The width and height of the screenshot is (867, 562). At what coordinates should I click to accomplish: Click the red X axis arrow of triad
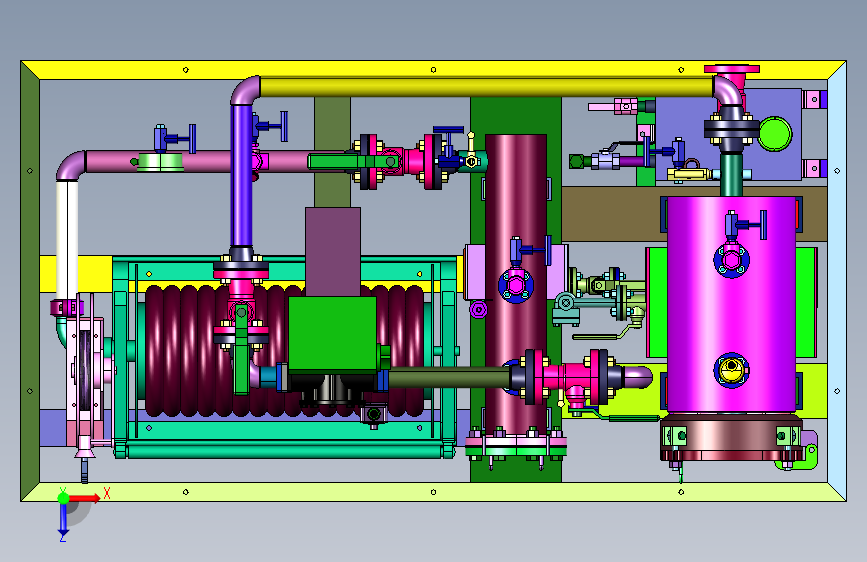pos(86,498)
